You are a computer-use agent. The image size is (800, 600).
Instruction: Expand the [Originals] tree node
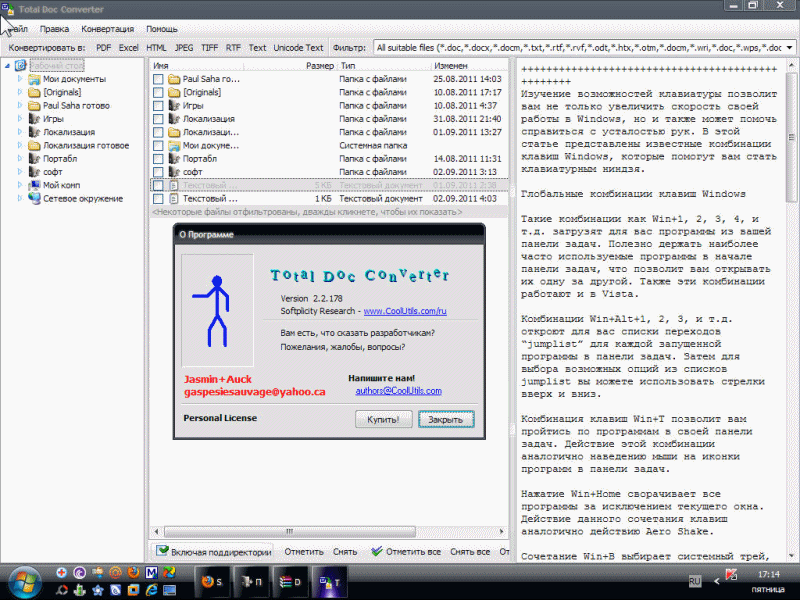pyautogui.click(x=20, y=92)
